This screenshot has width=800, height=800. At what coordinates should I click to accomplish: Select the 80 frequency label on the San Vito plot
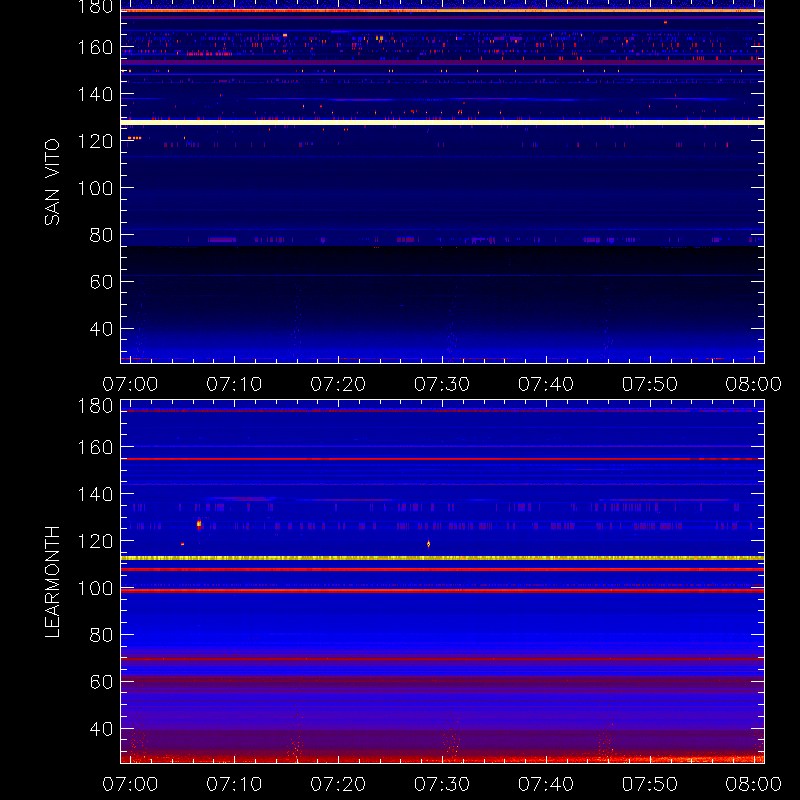point(101,235)
